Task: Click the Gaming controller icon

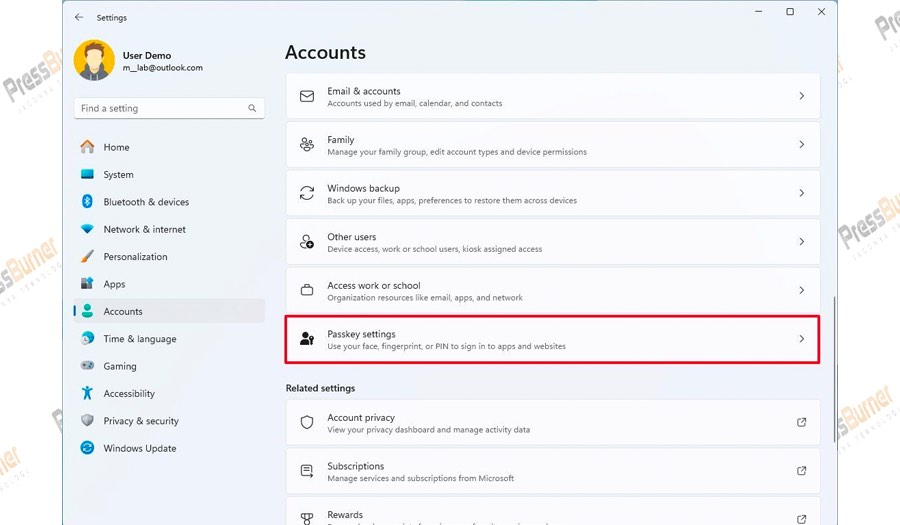Action: click(x=87, y=366)
